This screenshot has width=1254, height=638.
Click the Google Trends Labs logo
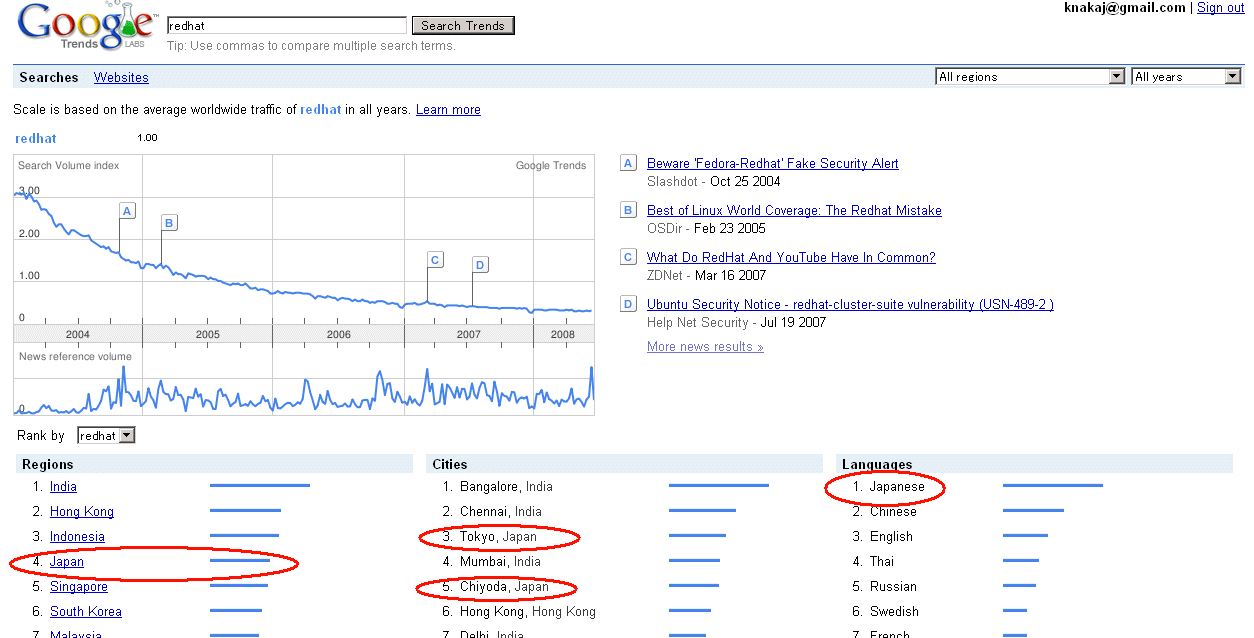click(88, 27)
